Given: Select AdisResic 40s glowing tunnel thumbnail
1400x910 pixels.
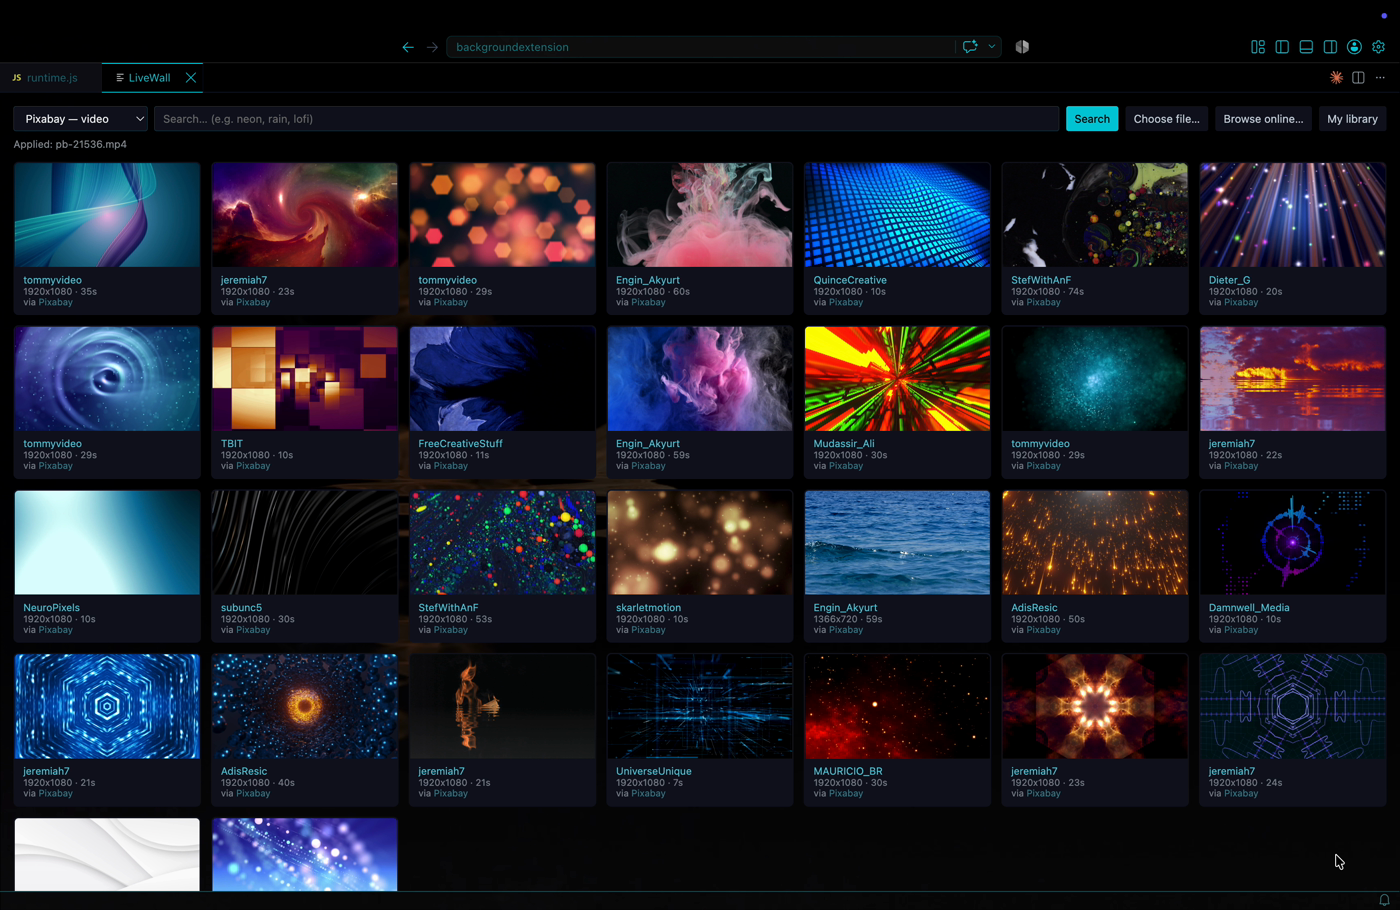Looking at the screenshot, I should (304, 707).
